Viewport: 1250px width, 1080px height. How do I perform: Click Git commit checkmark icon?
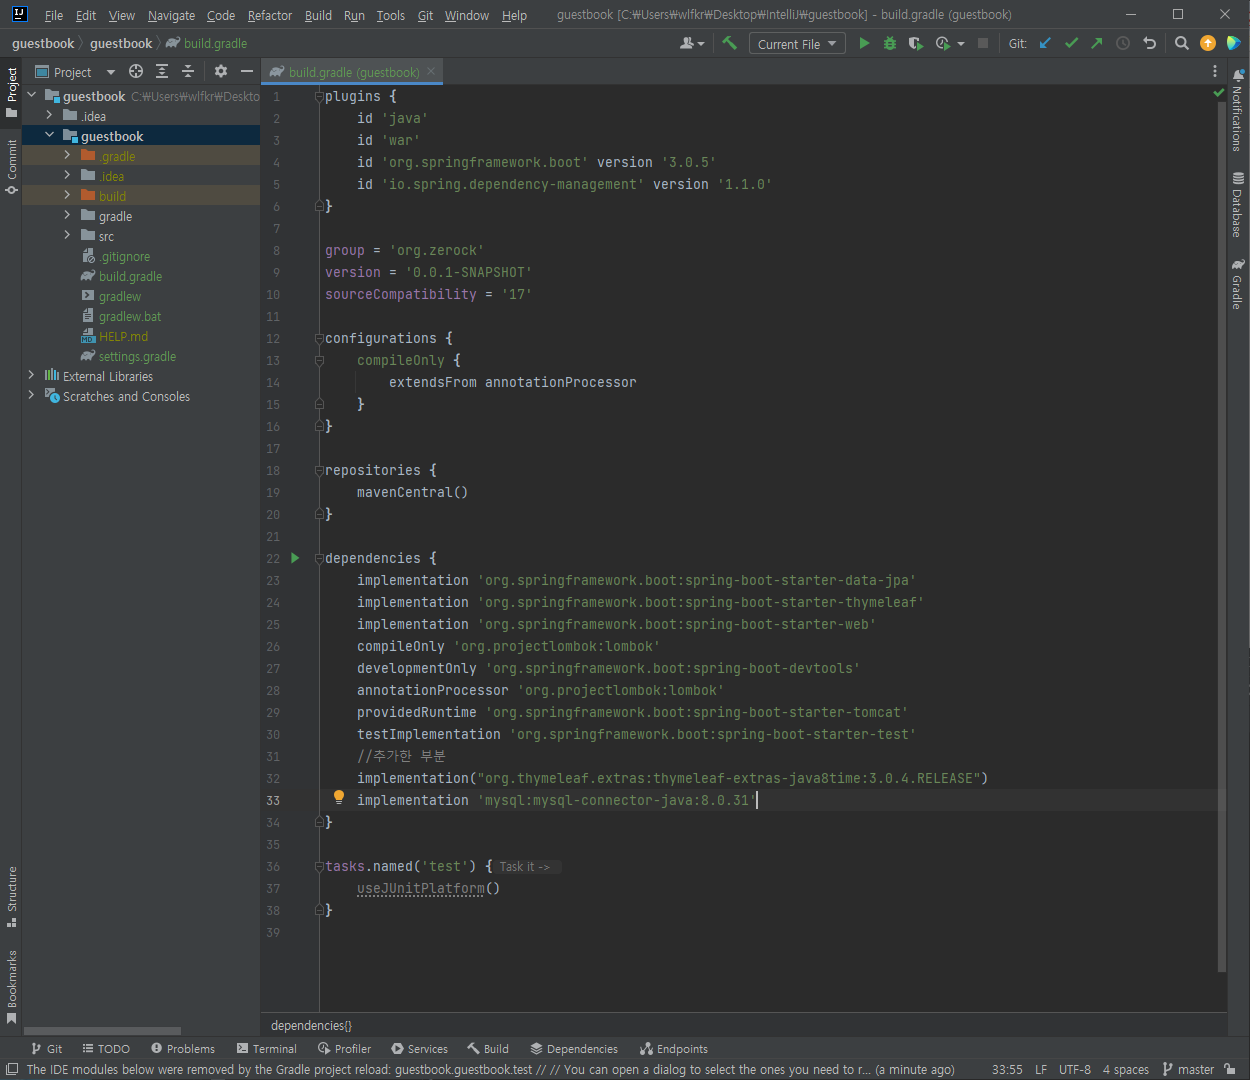[x=1071, y=43]
